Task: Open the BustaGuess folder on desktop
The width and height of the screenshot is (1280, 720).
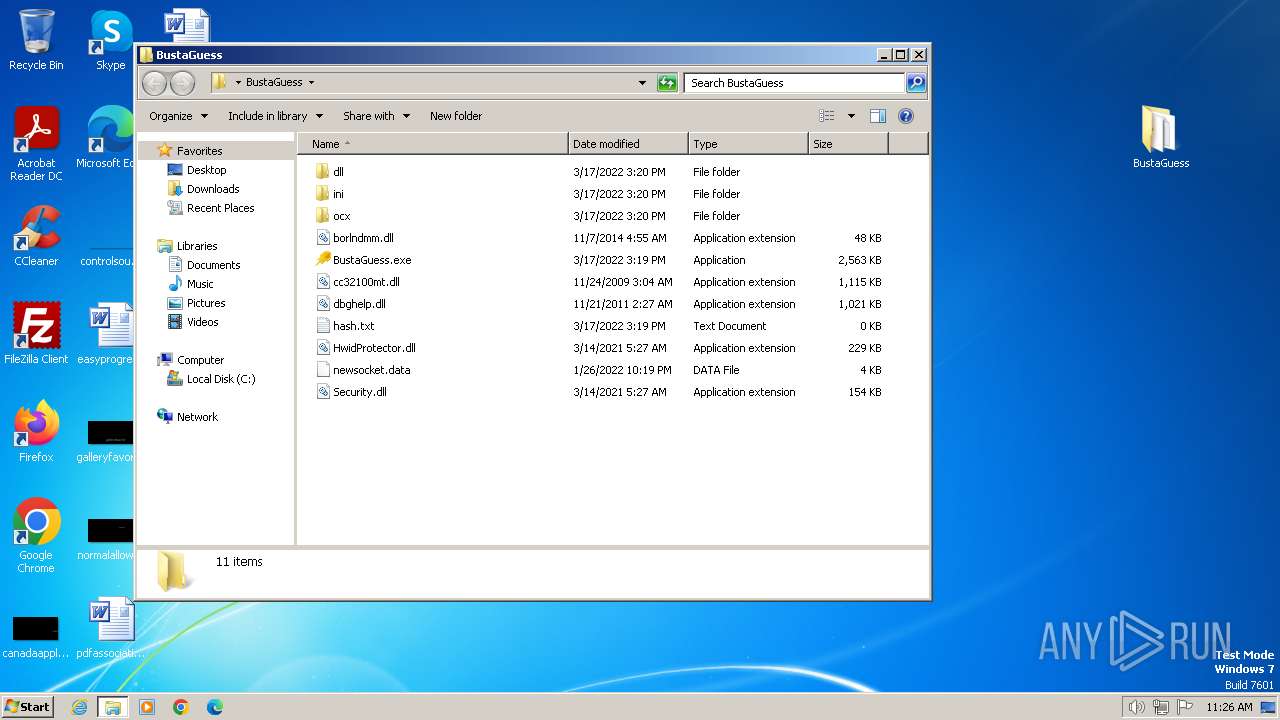Action: 1160,137
